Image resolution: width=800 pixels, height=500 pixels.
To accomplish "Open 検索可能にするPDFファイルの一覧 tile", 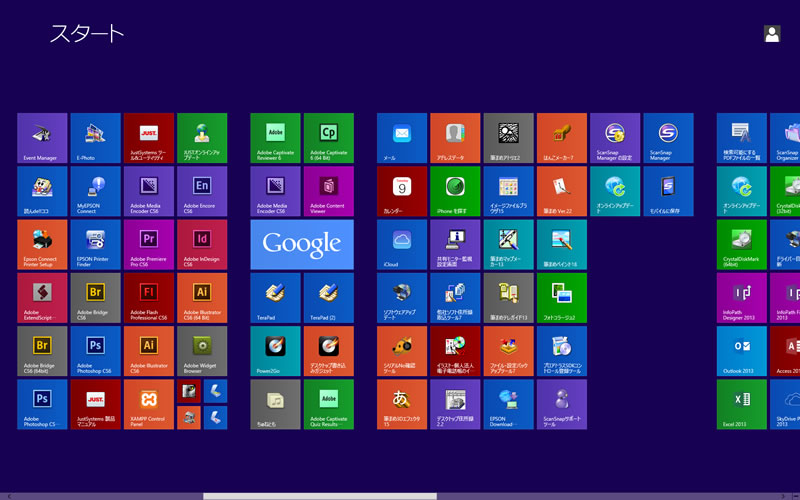I will tap(742, 138).
